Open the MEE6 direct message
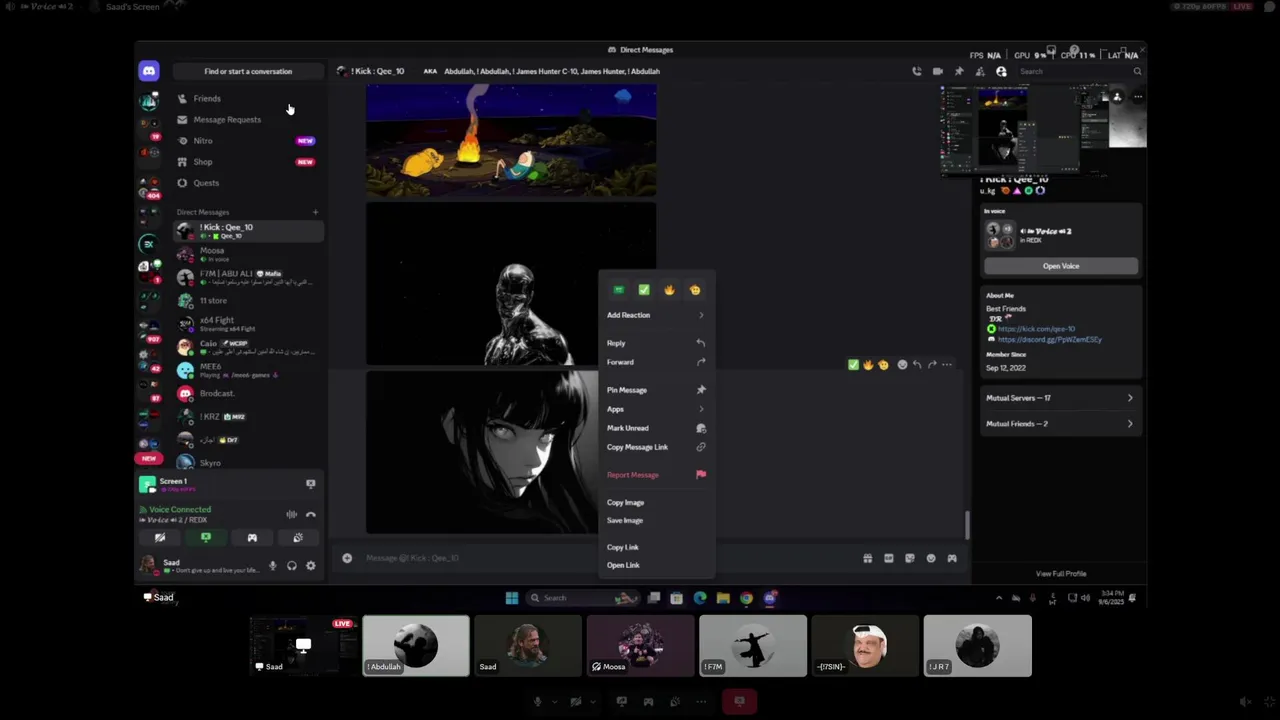Screen dimensions: 1280x720 [x=248, y=370]
